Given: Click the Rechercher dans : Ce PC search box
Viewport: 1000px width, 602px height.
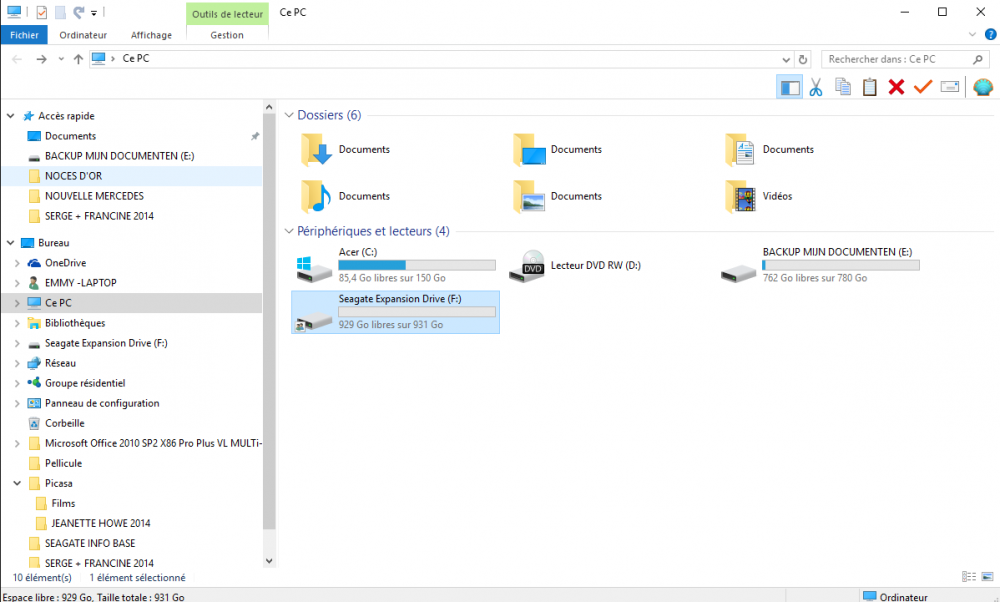Looking at the screenshot, I should (x=895, y=60).
